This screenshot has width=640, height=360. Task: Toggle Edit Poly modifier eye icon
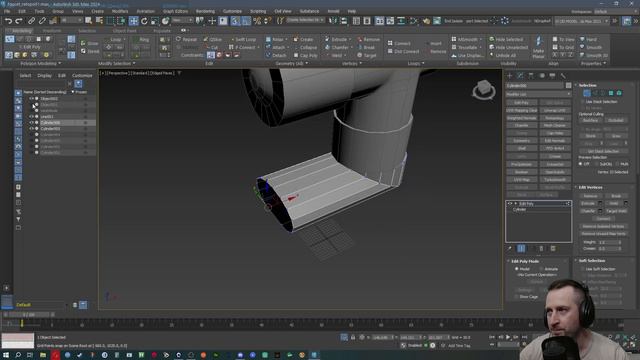click(509, 203)
